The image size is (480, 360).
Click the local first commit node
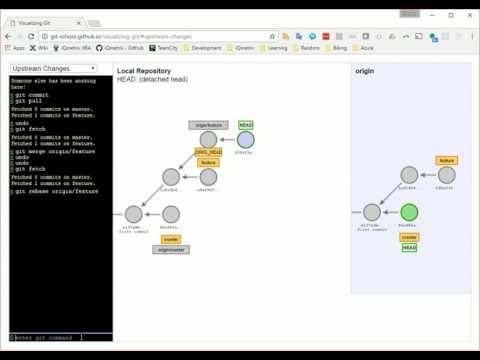(134, 214)
